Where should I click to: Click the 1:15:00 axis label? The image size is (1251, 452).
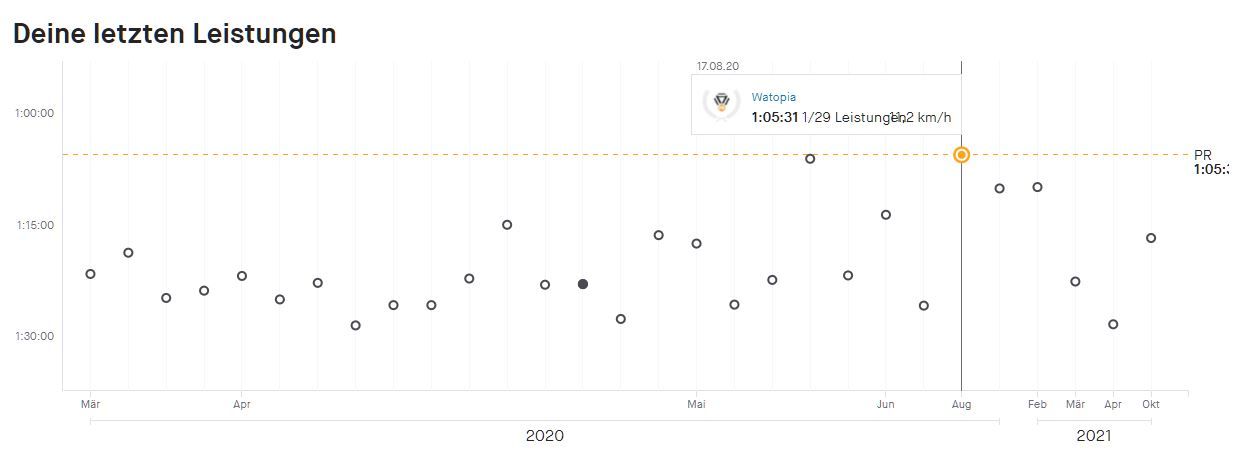pyautogui.click(x=35, y=225)
